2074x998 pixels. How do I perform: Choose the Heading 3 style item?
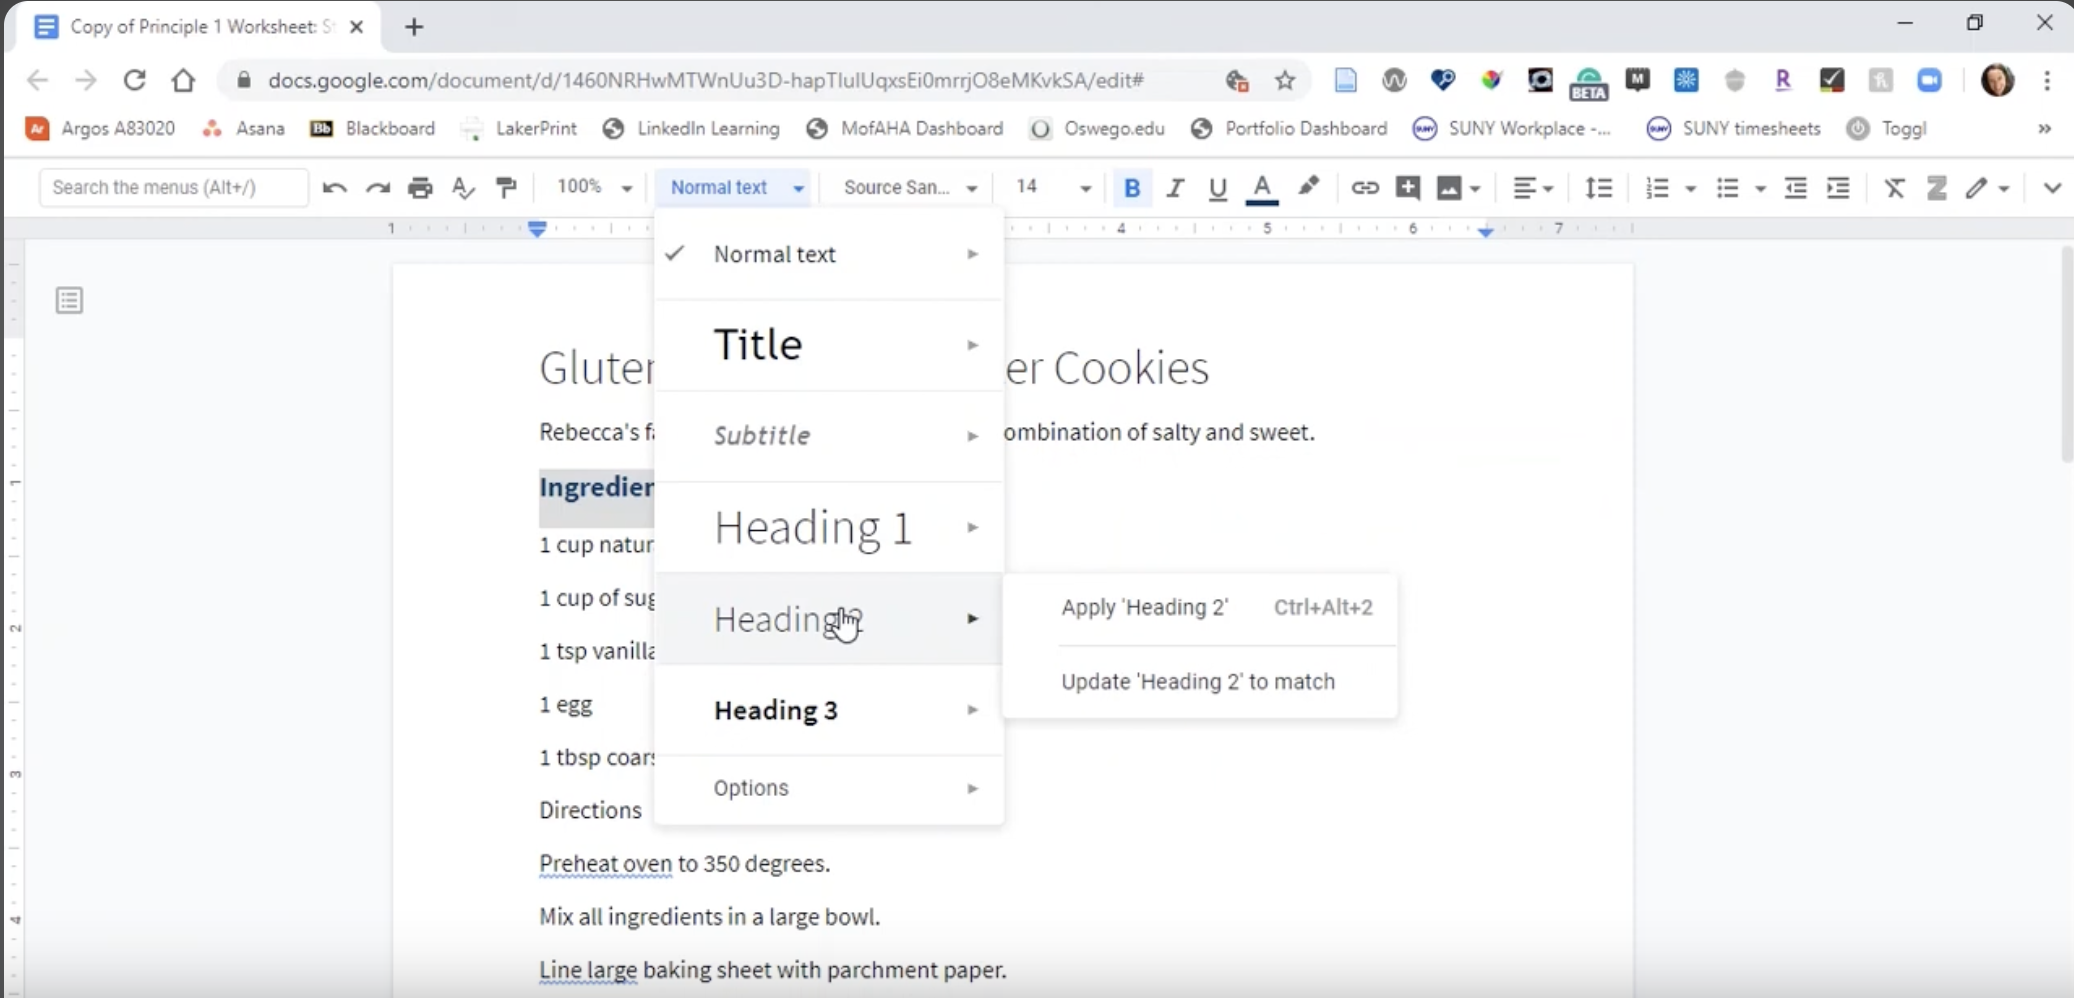pos(829,710)
